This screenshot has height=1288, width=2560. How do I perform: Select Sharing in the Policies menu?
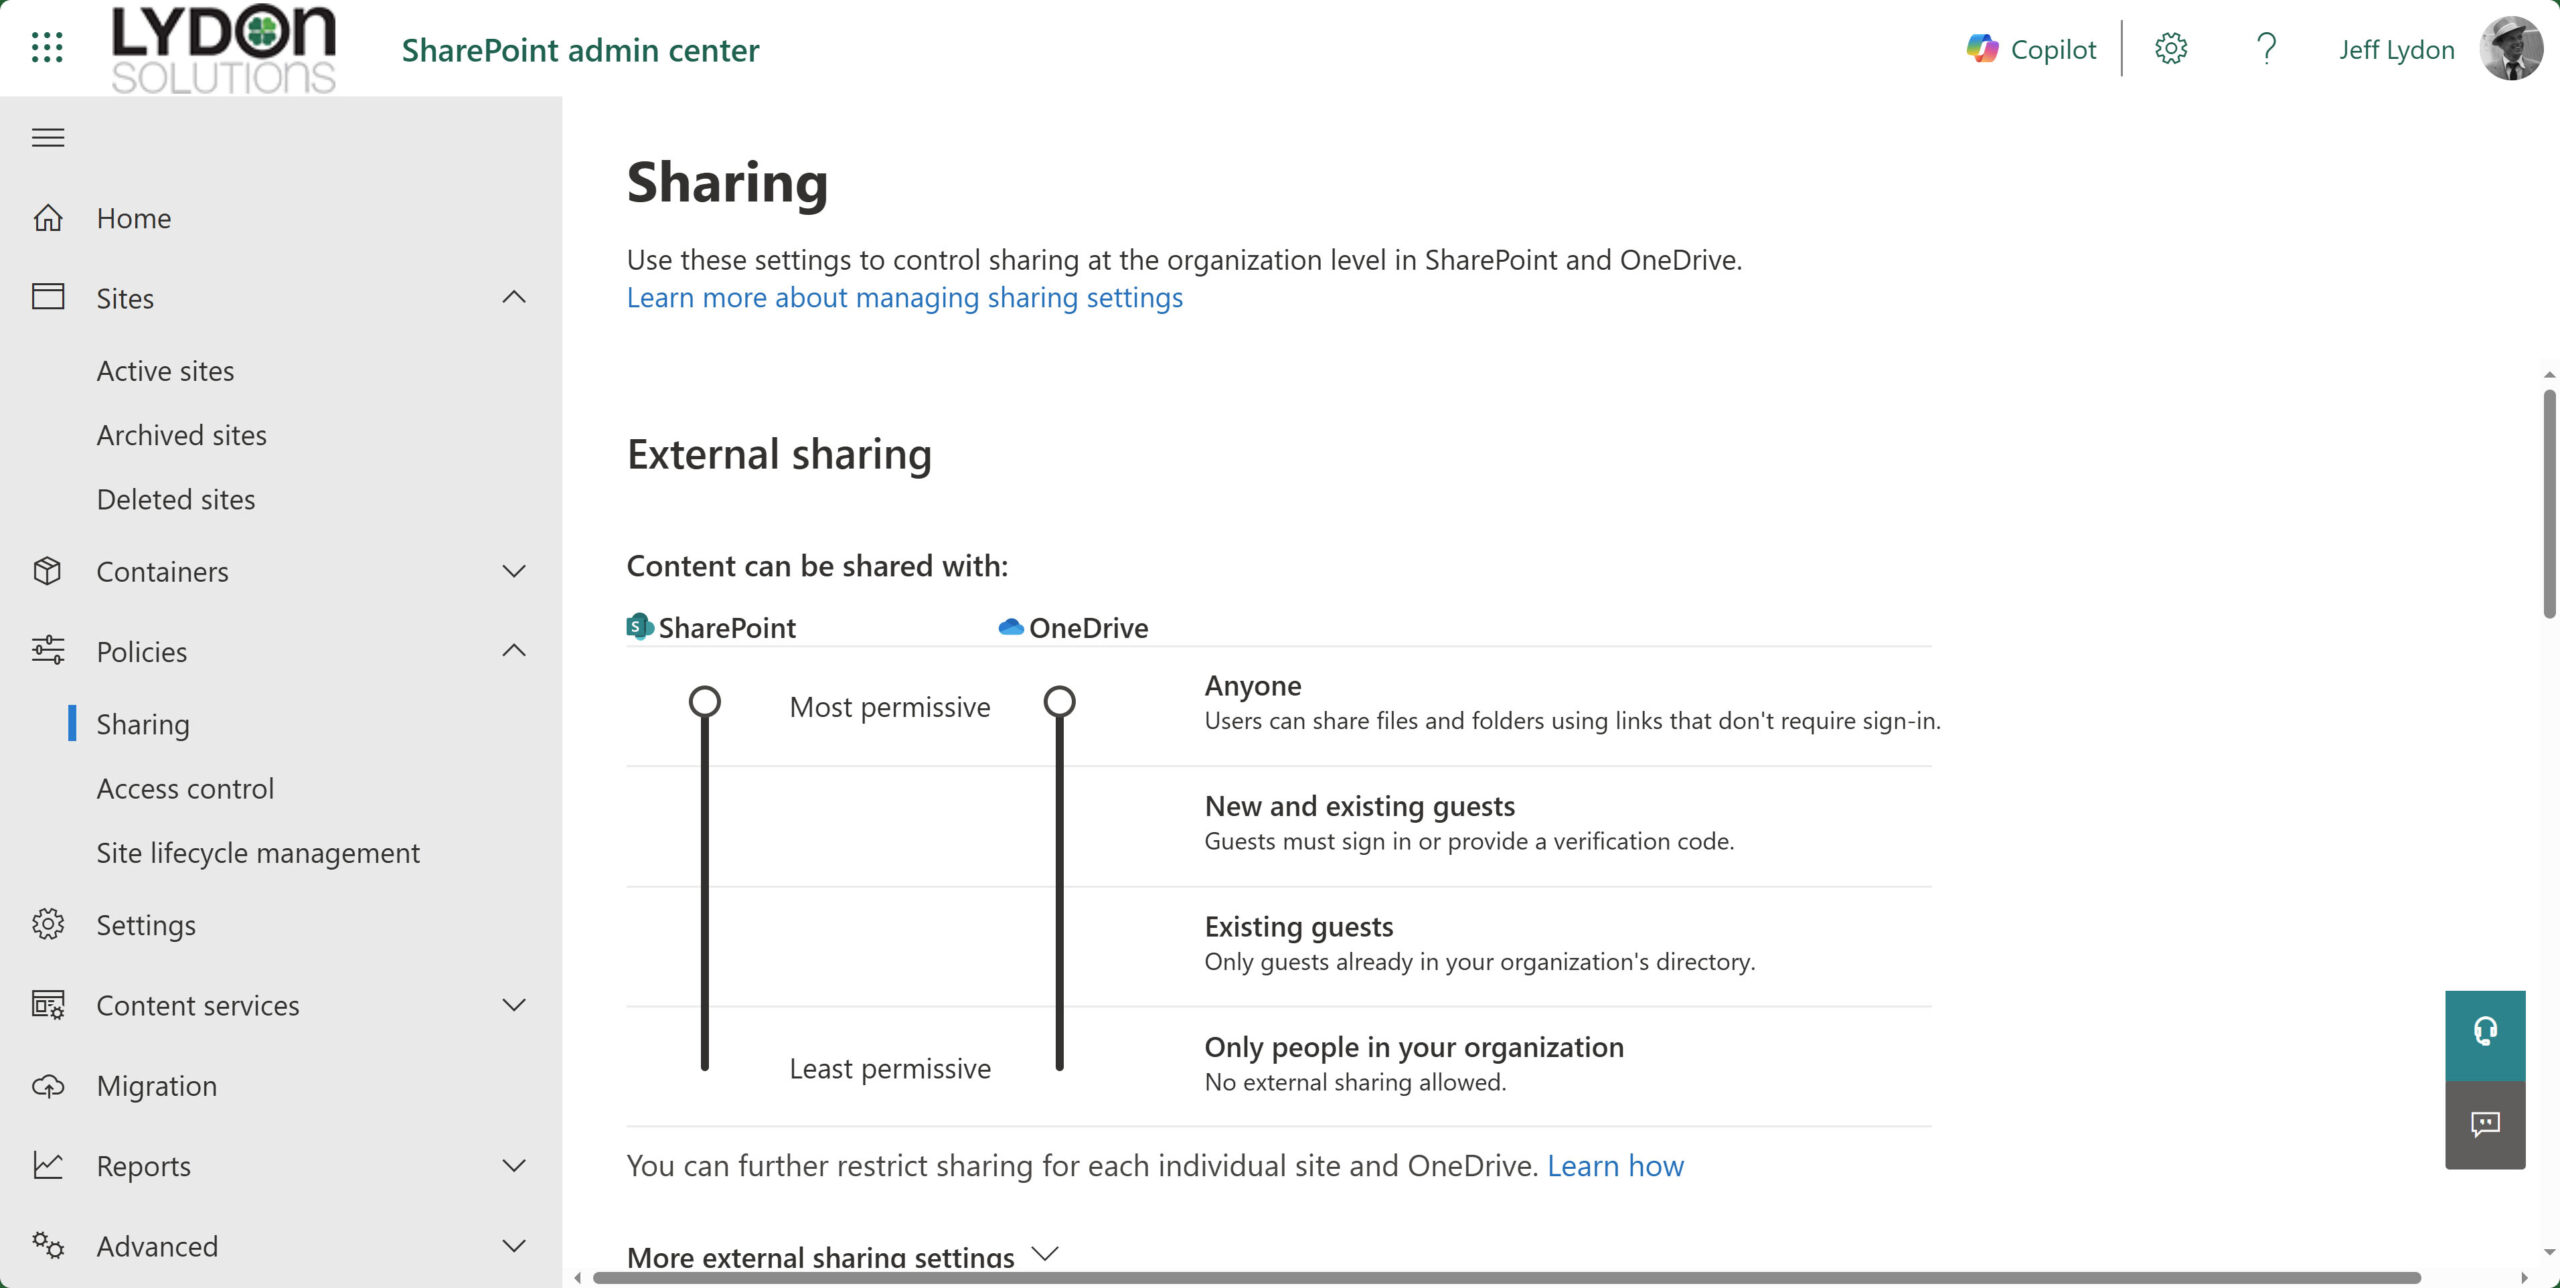coord(143,724)
